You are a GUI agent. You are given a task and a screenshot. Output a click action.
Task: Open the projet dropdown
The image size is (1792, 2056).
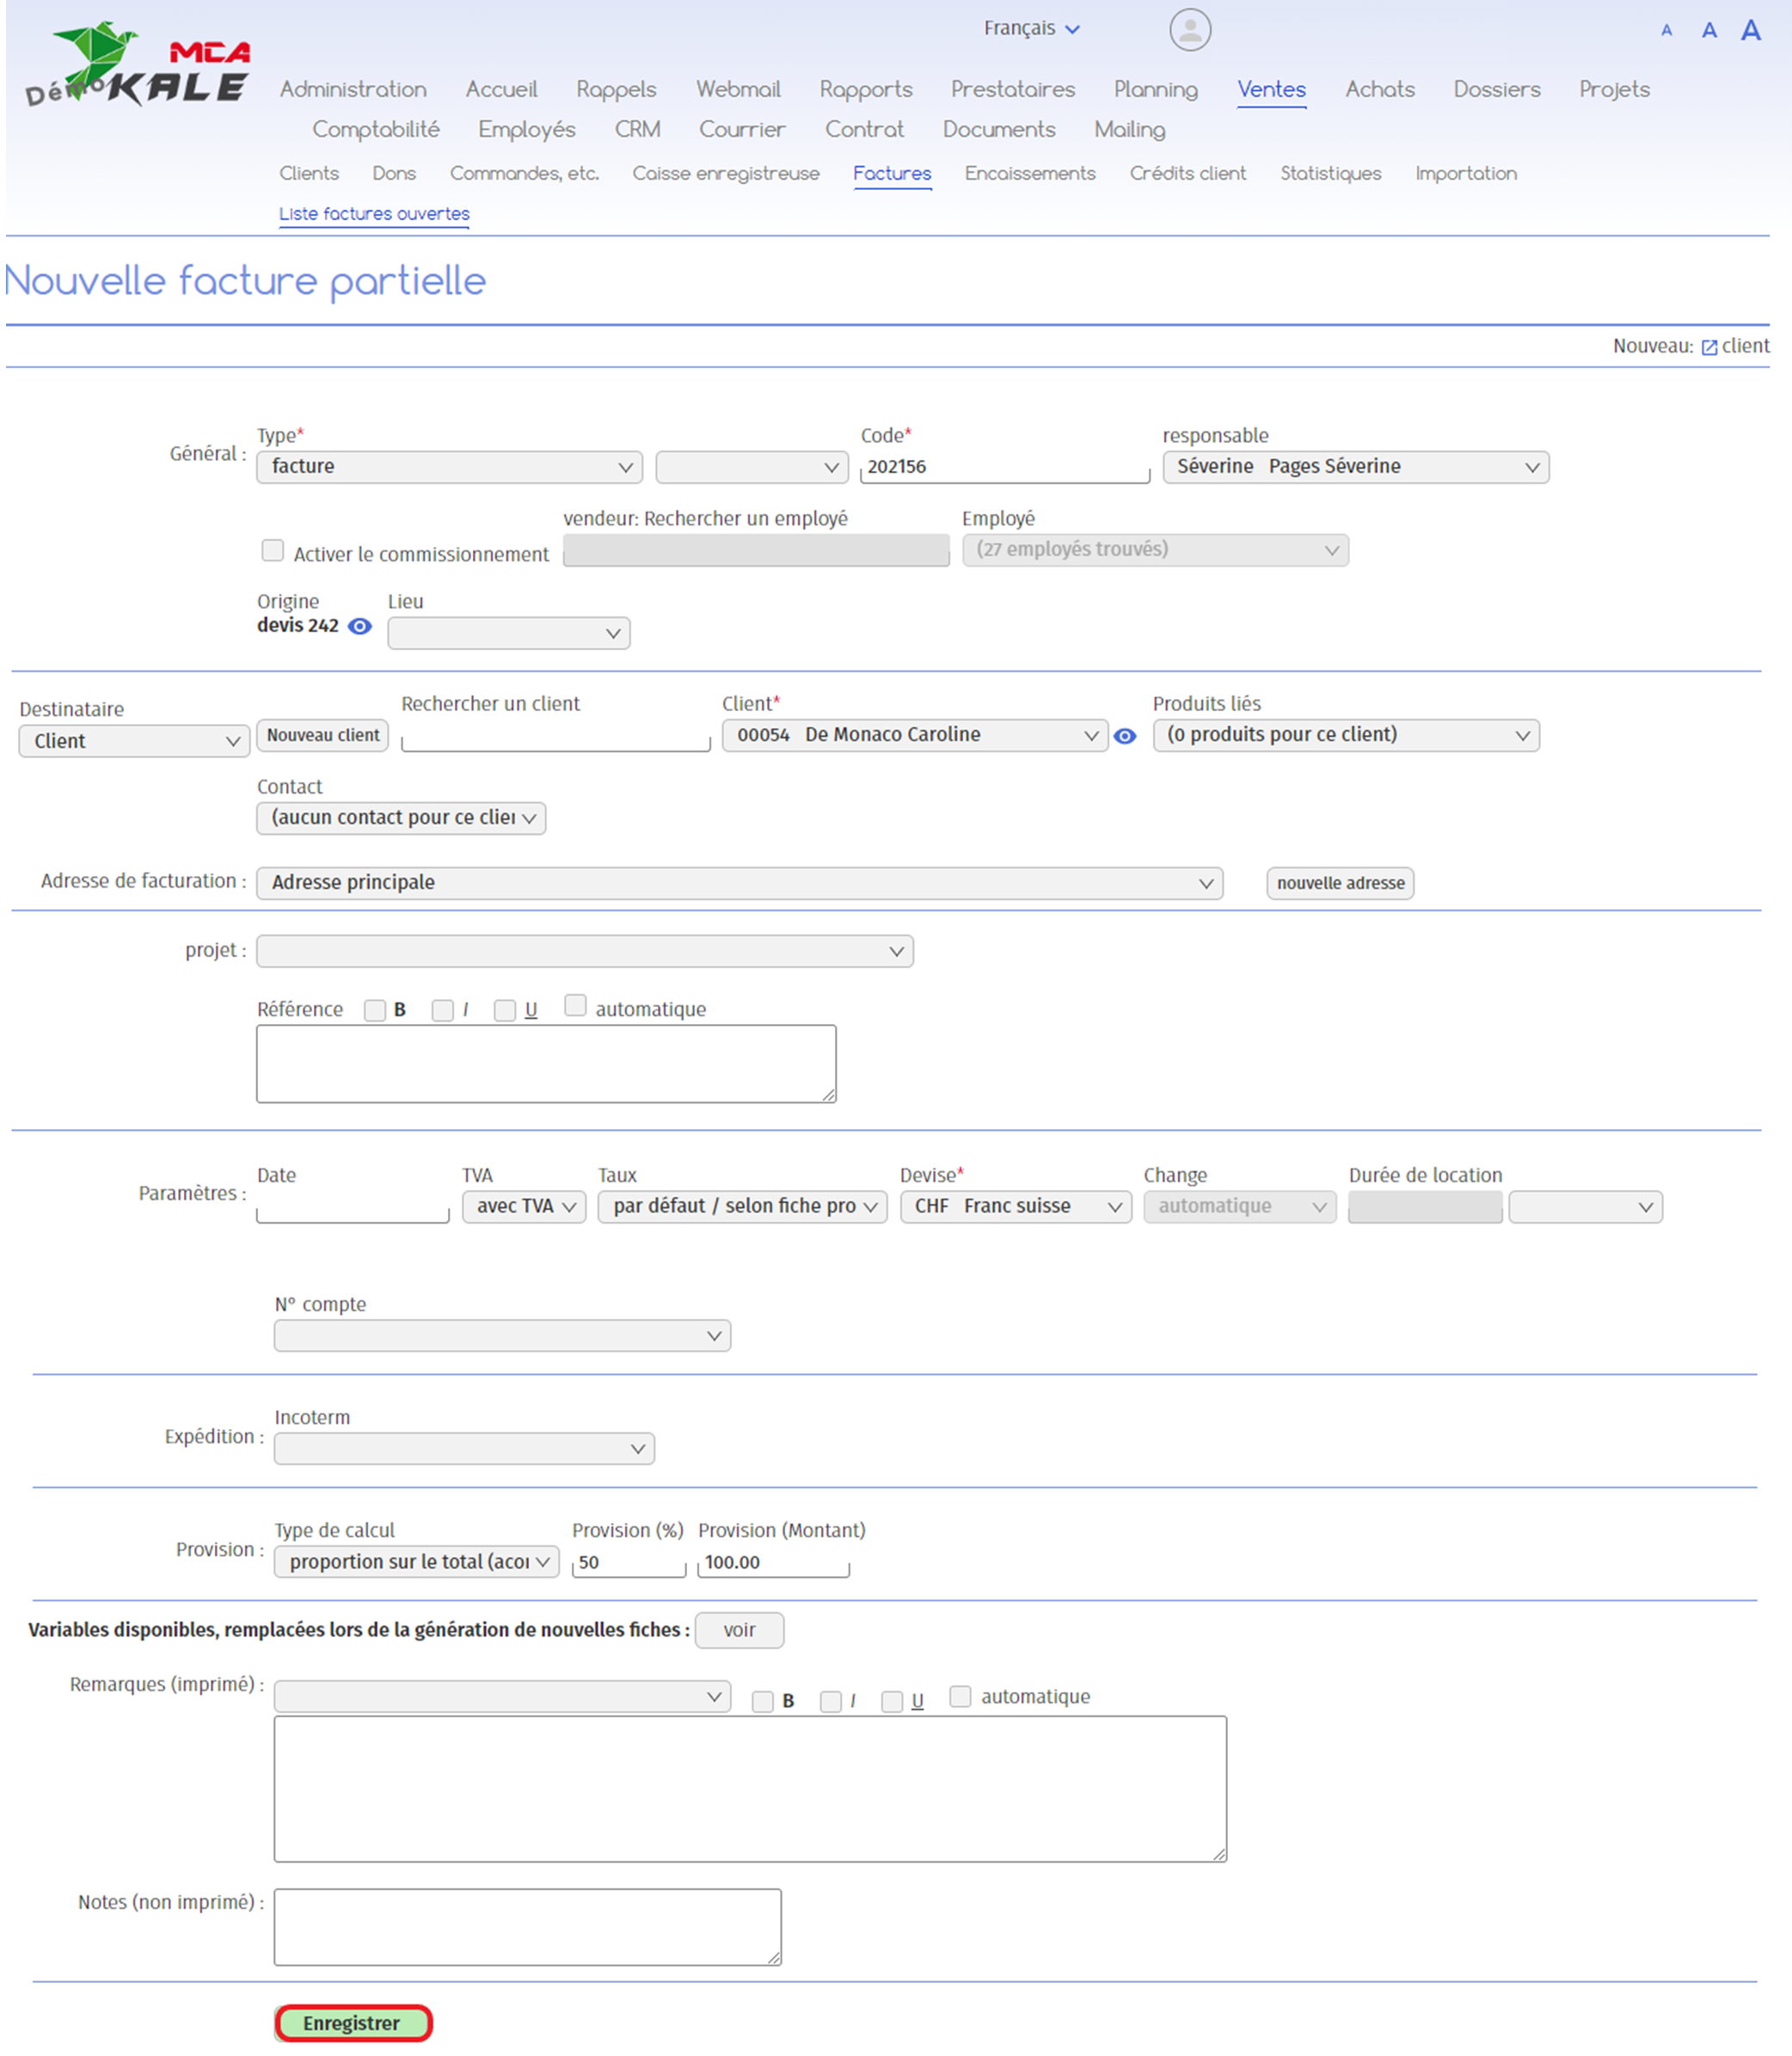[585, 951]
